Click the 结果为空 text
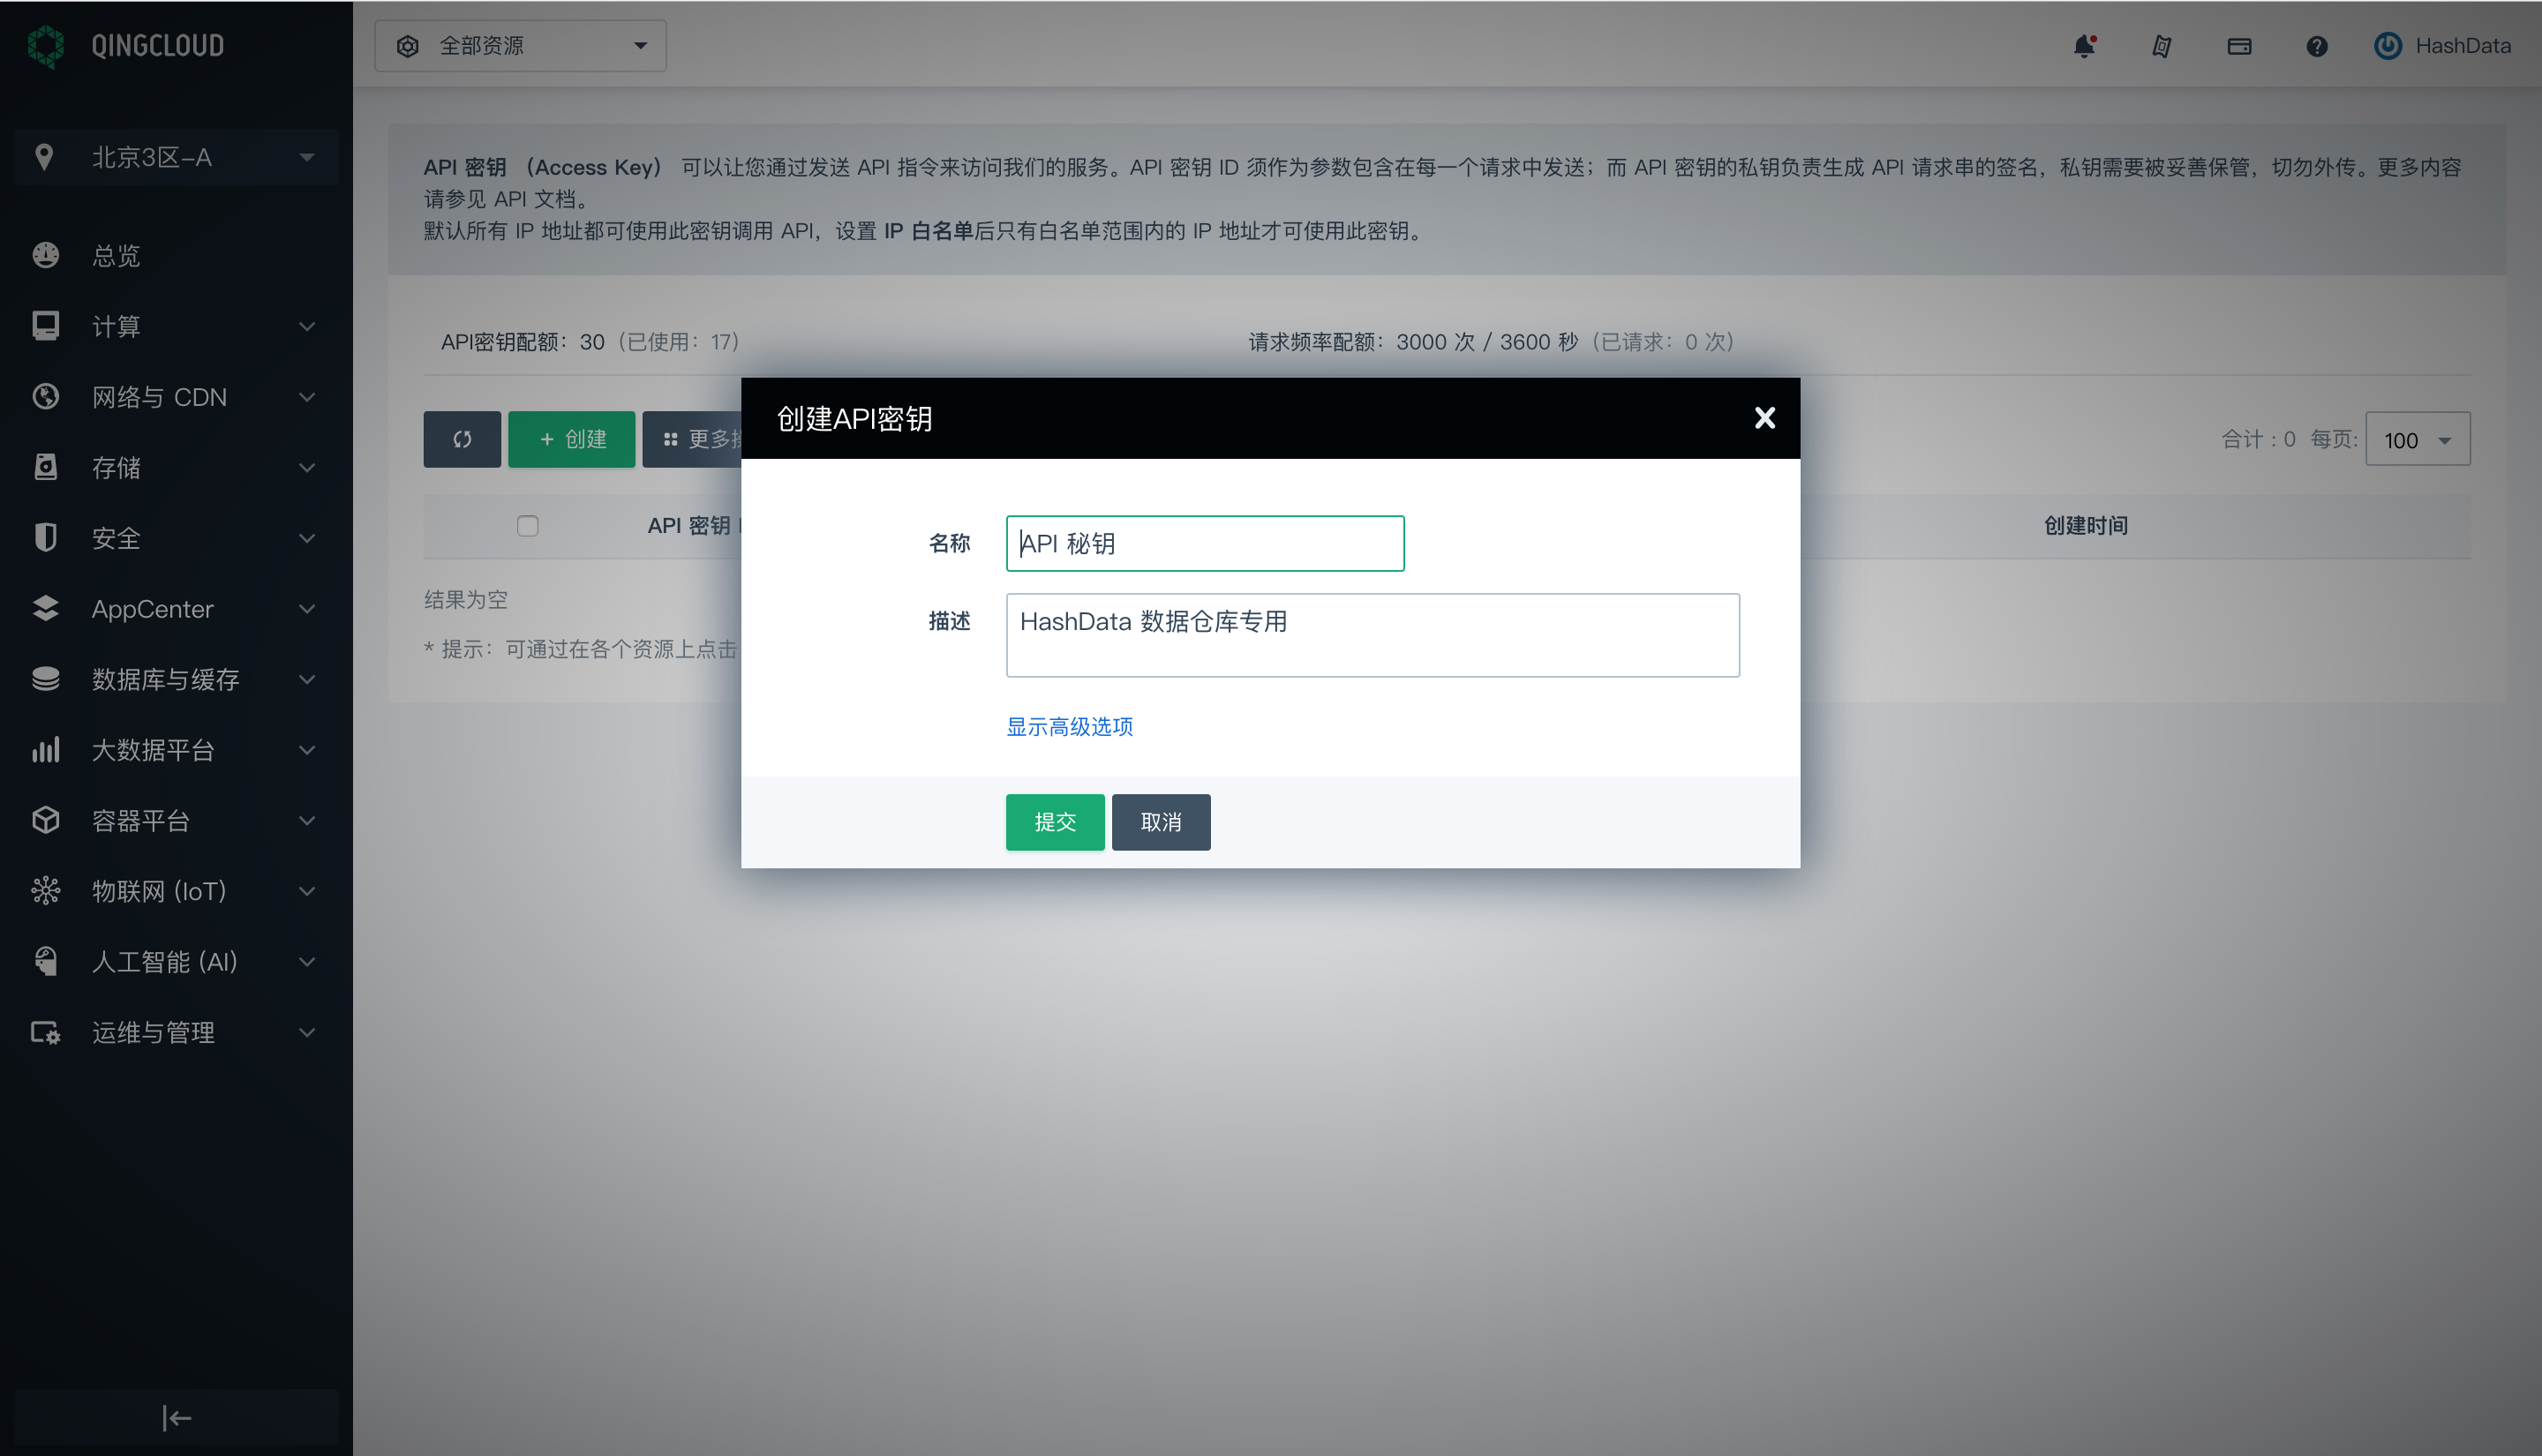This screenshot has height=1456, width=2542. pyautogui.click(x=466, y=599)
